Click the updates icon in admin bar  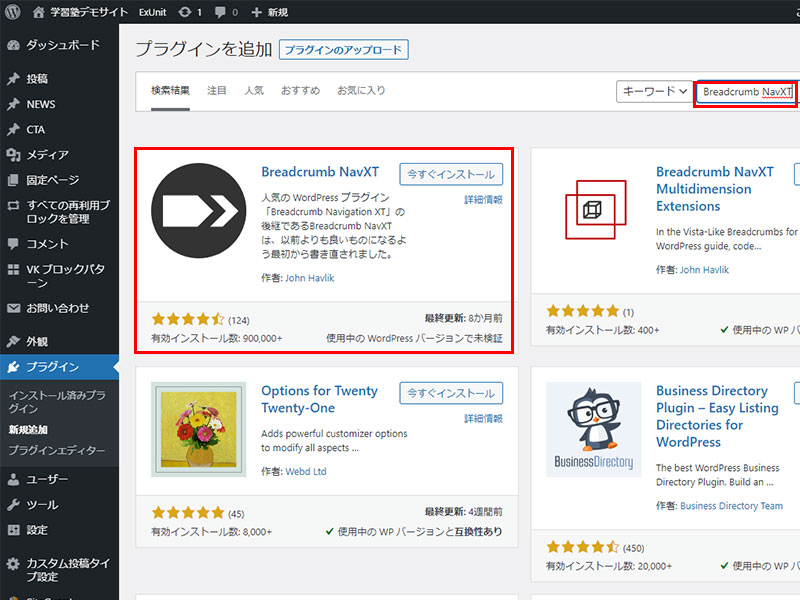pyautogui.click(x=186, y=12)
